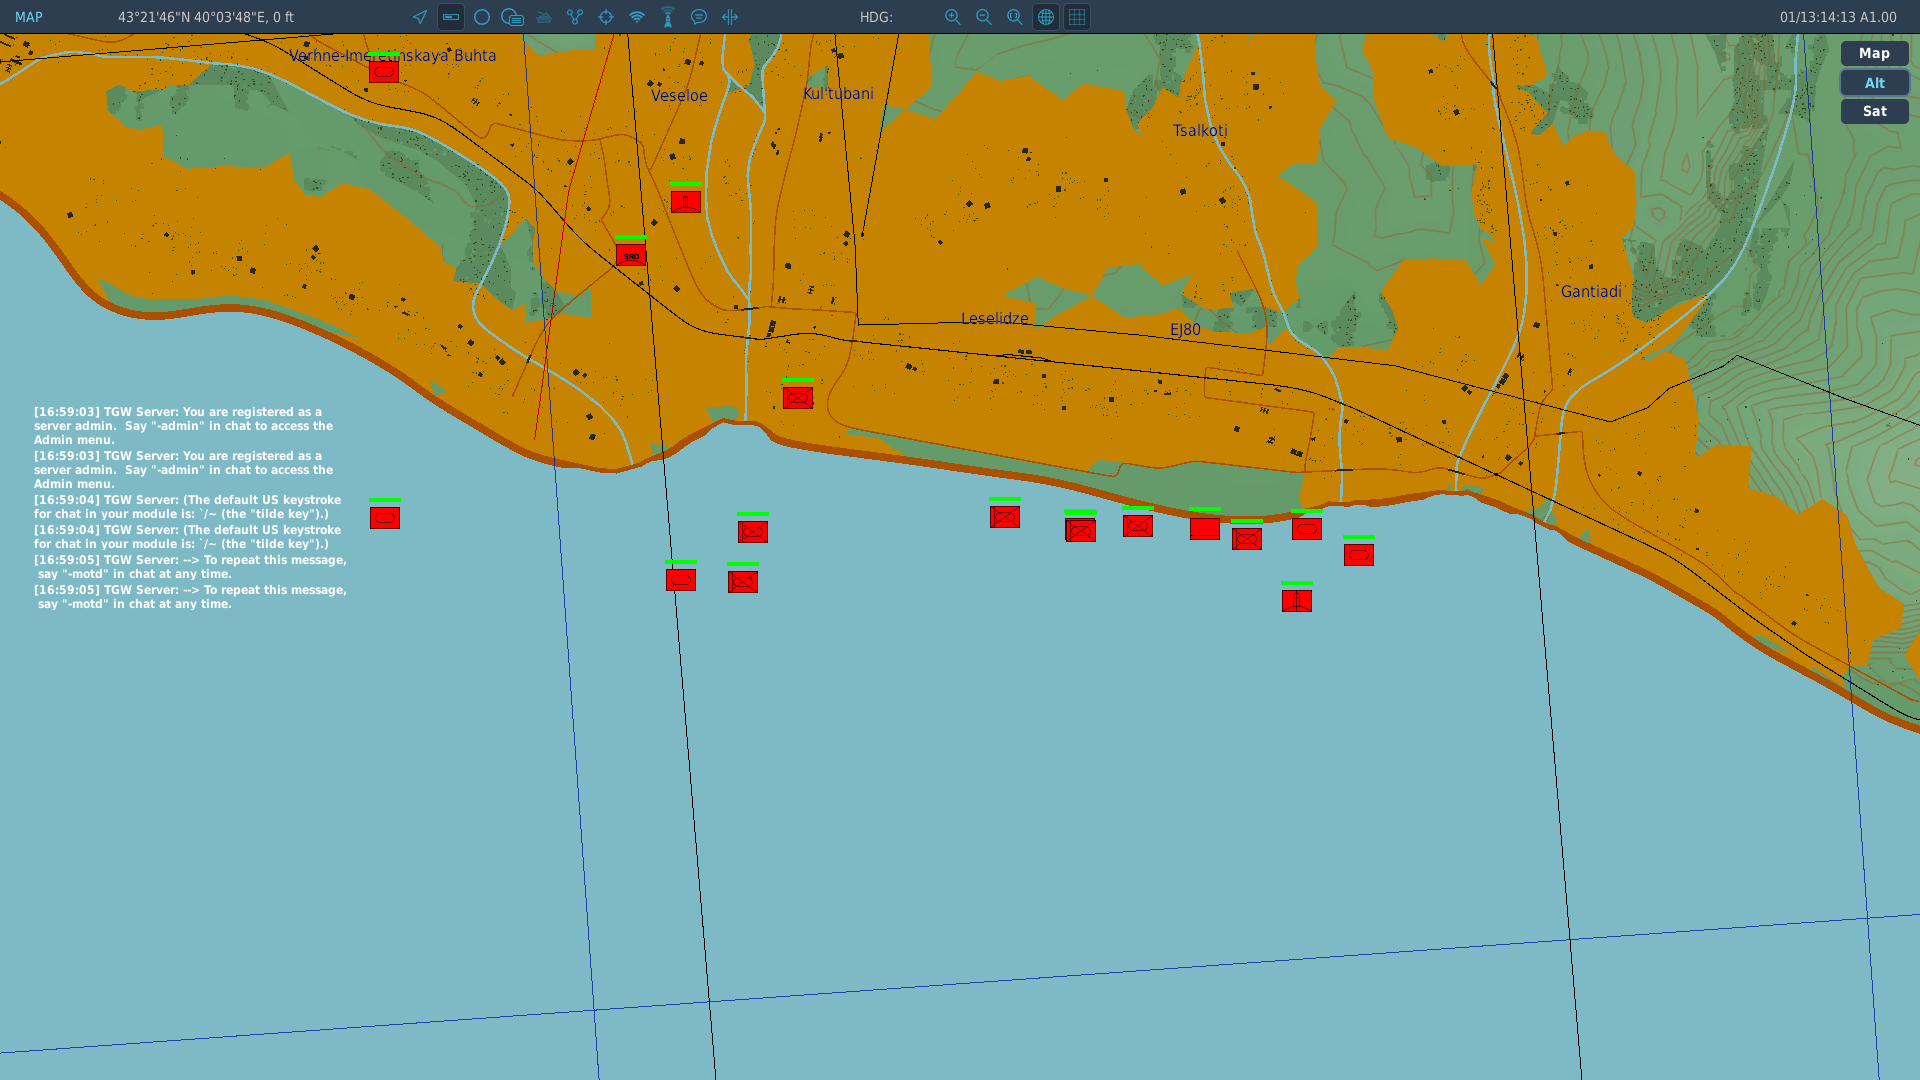Click the Tsalkoti town label
The image size is (1920, 1080).
click(x=1200, y=130)
